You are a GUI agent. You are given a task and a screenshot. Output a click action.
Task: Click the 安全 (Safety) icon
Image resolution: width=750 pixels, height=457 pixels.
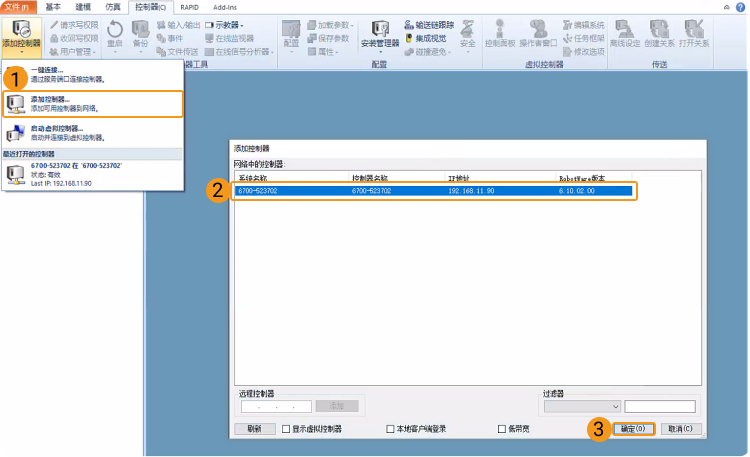[x=468, y=34]
